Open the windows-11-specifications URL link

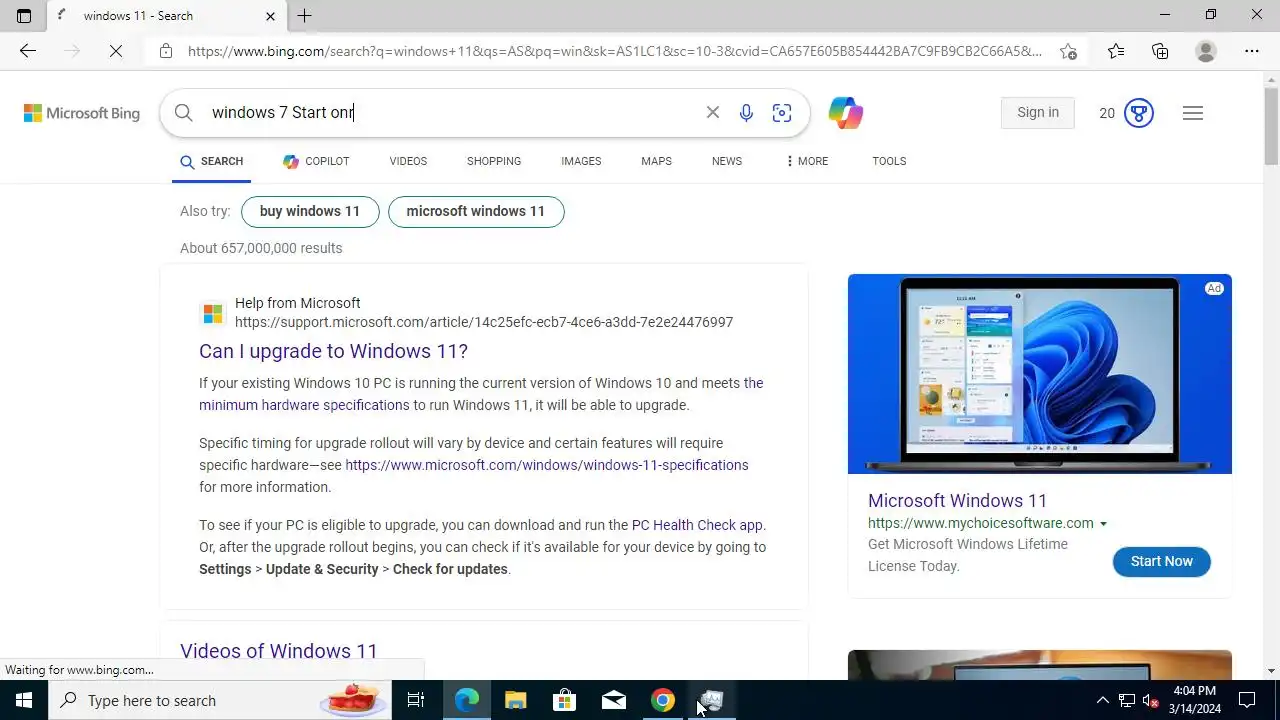(x=547, y=465)
